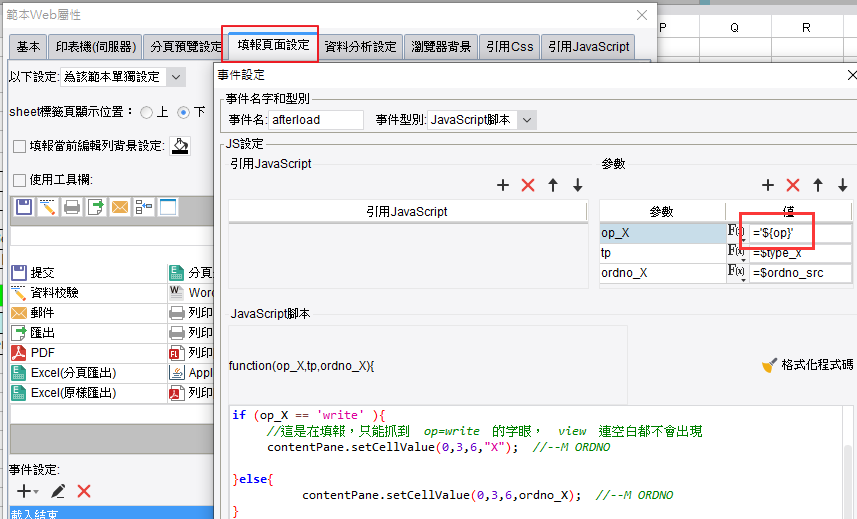Select sheet標籤頁 position 上 radio
This screenshot has height=519, width=857.
coord(146,113)
